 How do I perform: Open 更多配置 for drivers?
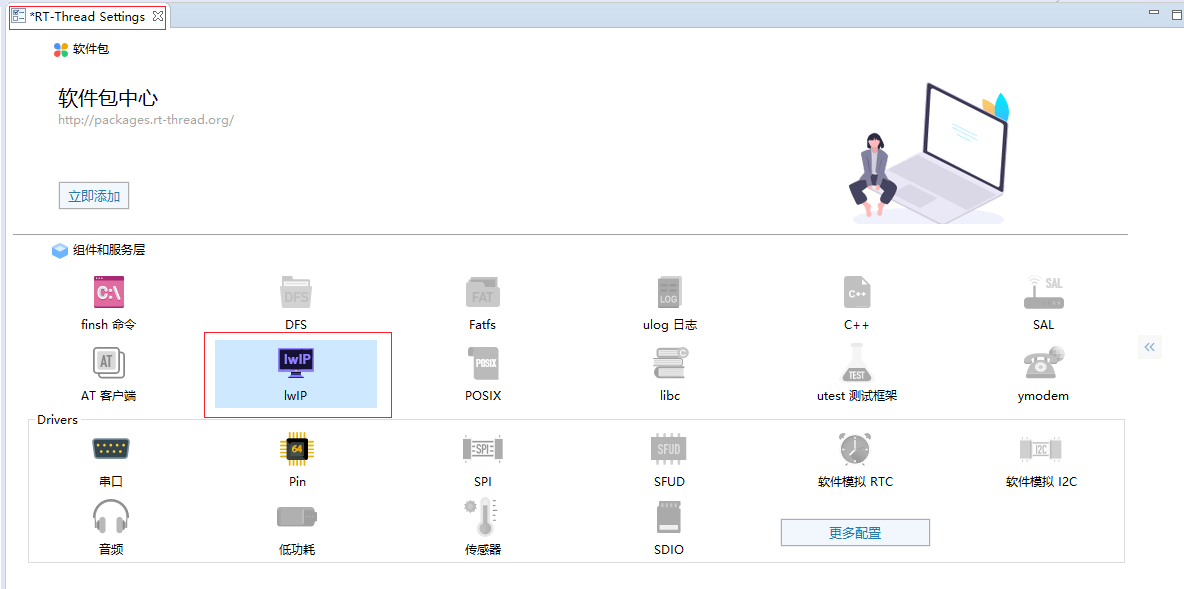coord(855,532)
